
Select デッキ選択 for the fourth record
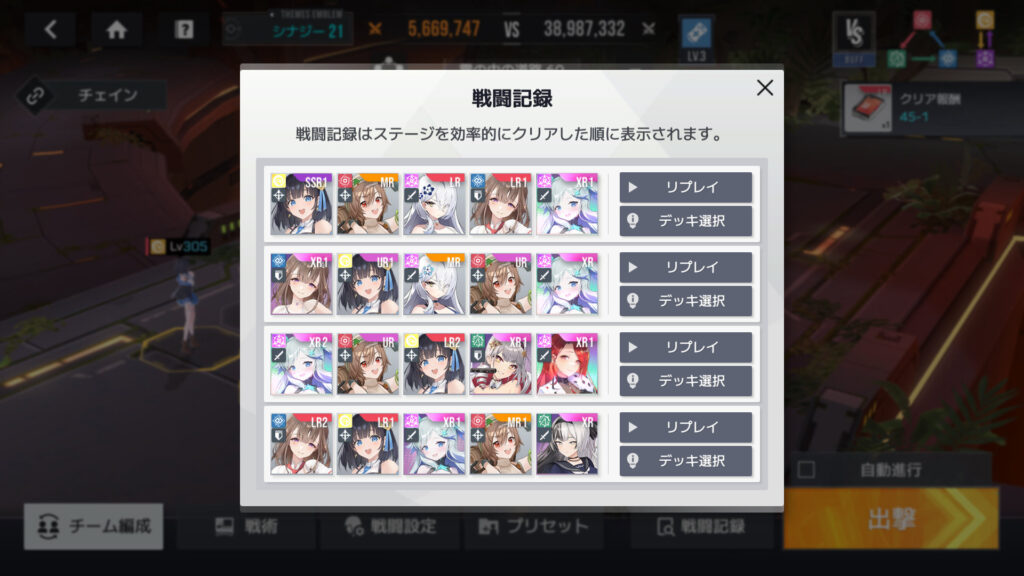point(686,460)
